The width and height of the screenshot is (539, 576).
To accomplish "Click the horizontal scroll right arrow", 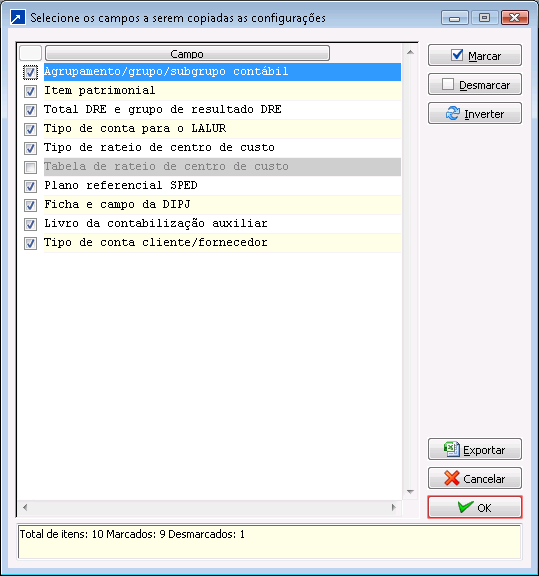I will (394, 507).
